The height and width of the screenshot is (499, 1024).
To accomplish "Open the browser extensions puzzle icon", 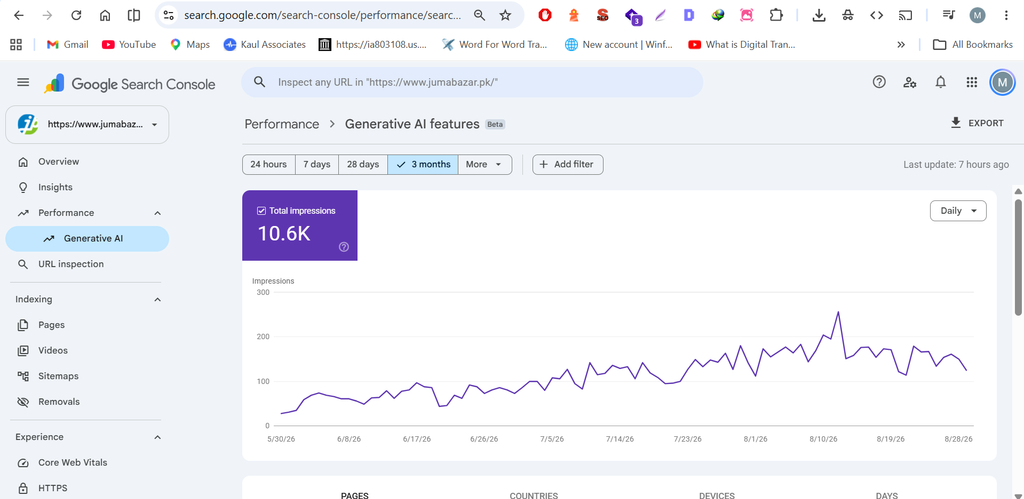I will [776, 15].
